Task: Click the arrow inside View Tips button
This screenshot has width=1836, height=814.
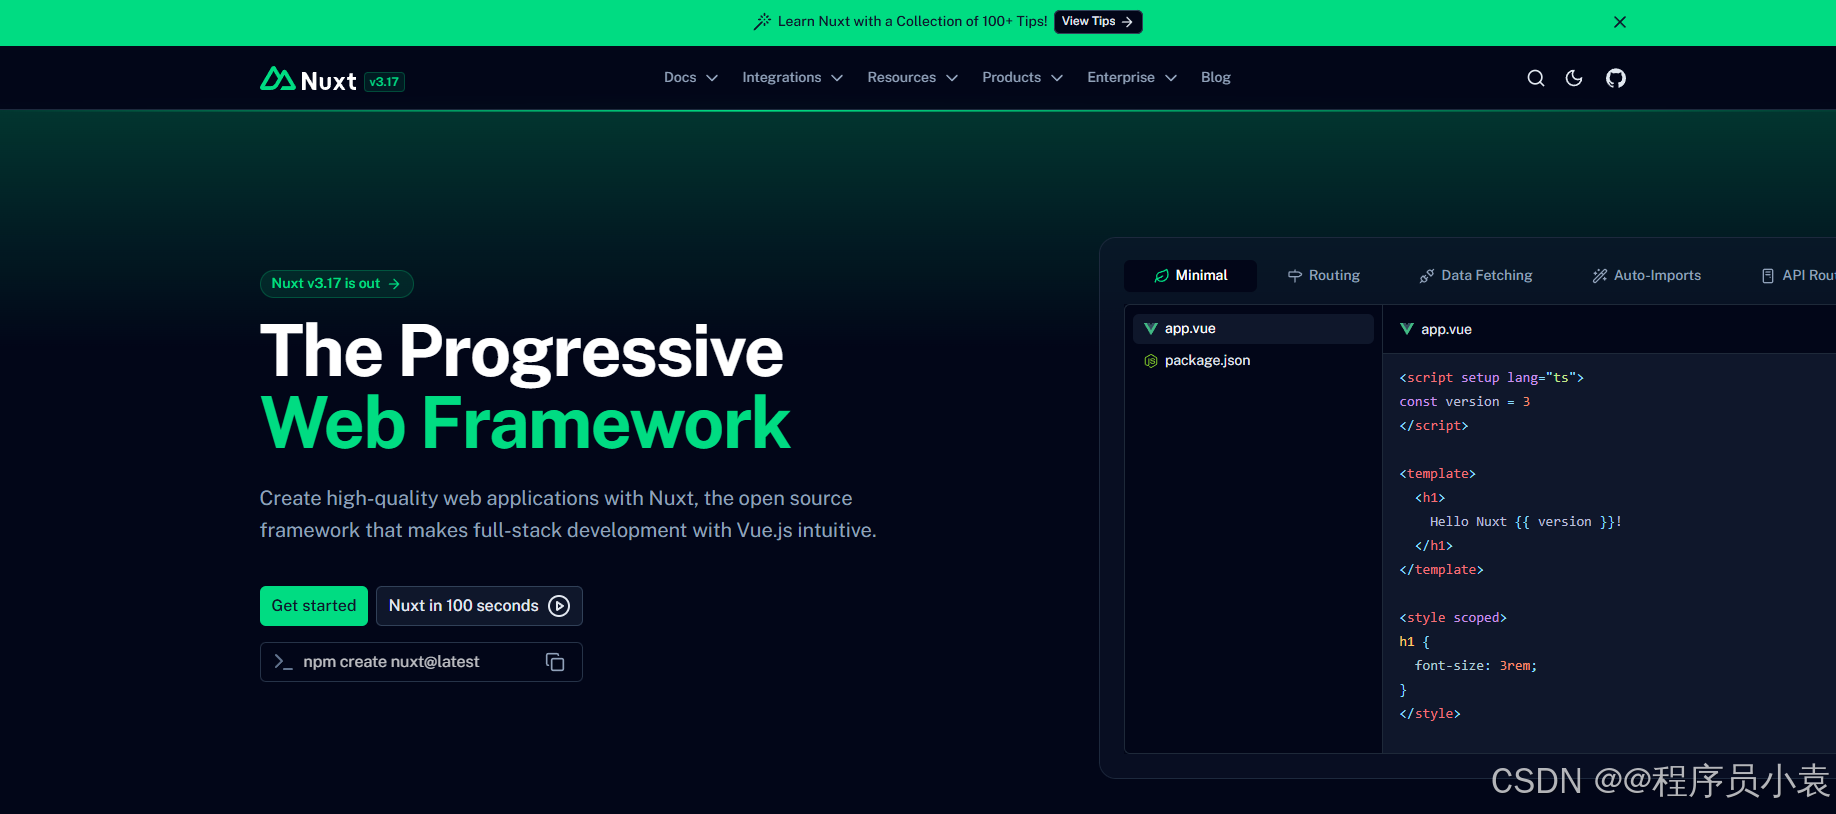Action: (x=1127, y=22)
